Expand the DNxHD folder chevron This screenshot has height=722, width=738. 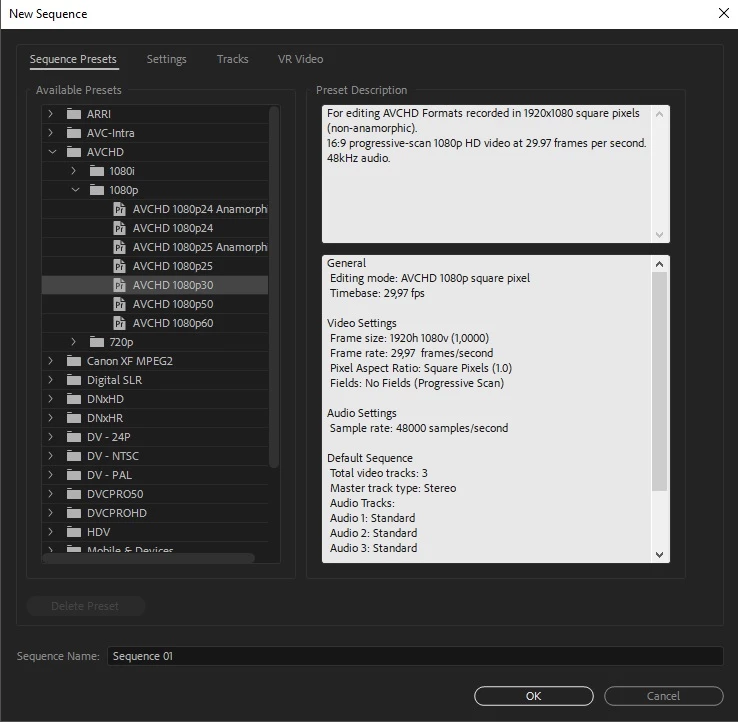[x=51, y=399]
